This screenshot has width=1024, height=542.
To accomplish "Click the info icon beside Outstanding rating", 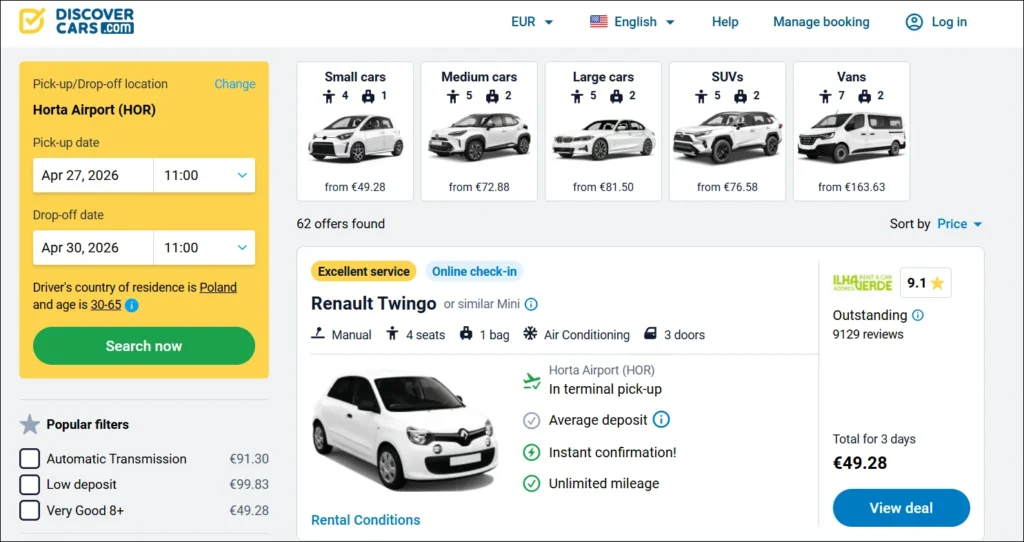I will coord(918,315).
